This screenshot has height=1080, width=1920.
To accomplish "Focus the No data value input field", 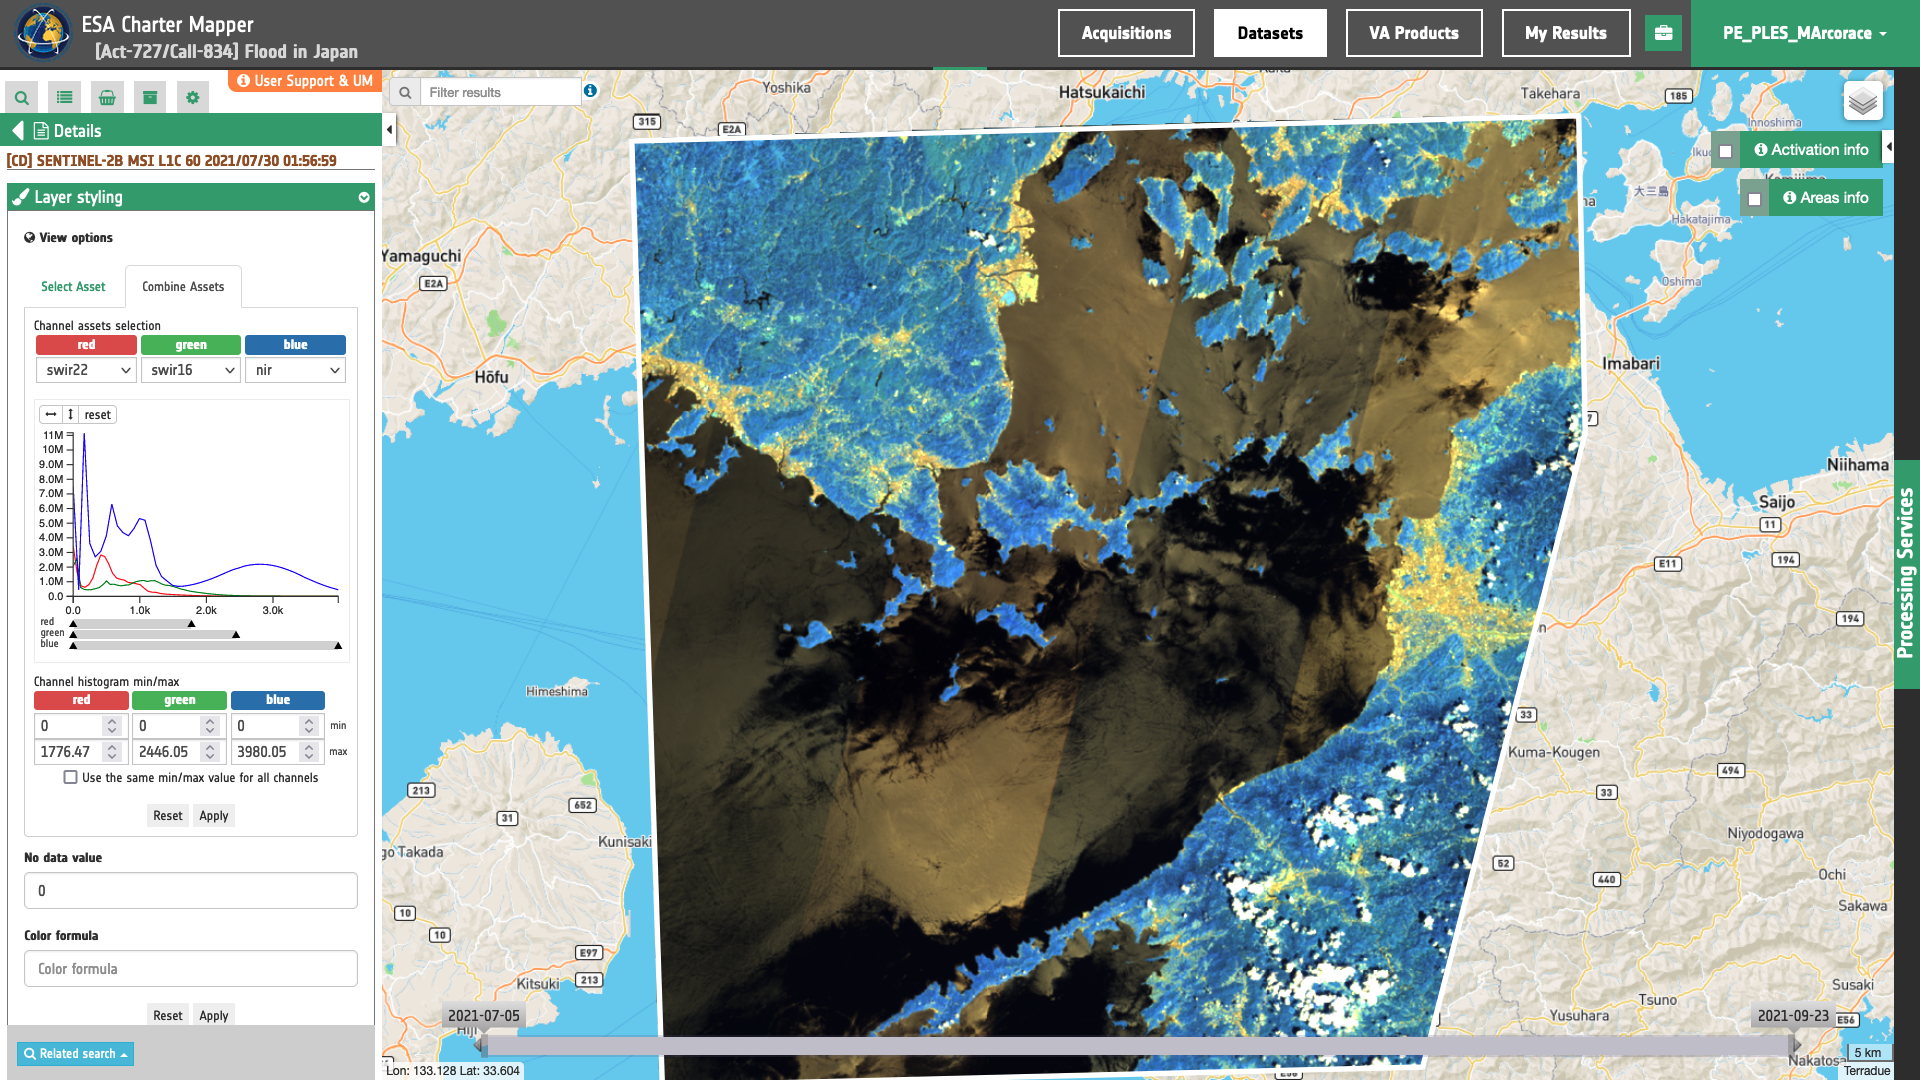I will click(191, 891).
